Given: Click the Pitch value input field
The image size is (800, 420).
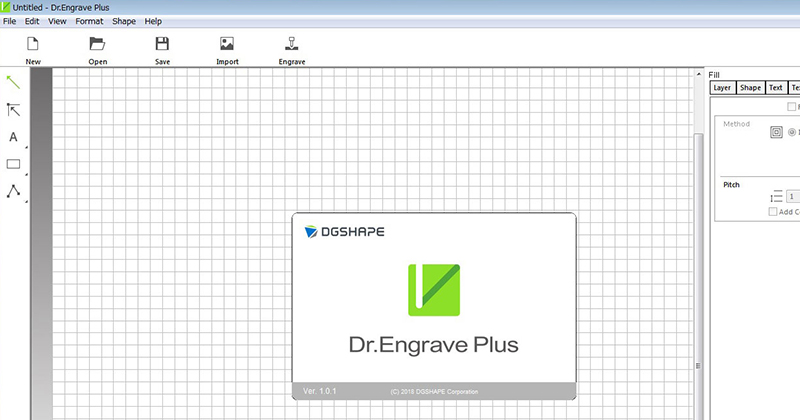Looking at the screenshot, I should click(792, 198).
